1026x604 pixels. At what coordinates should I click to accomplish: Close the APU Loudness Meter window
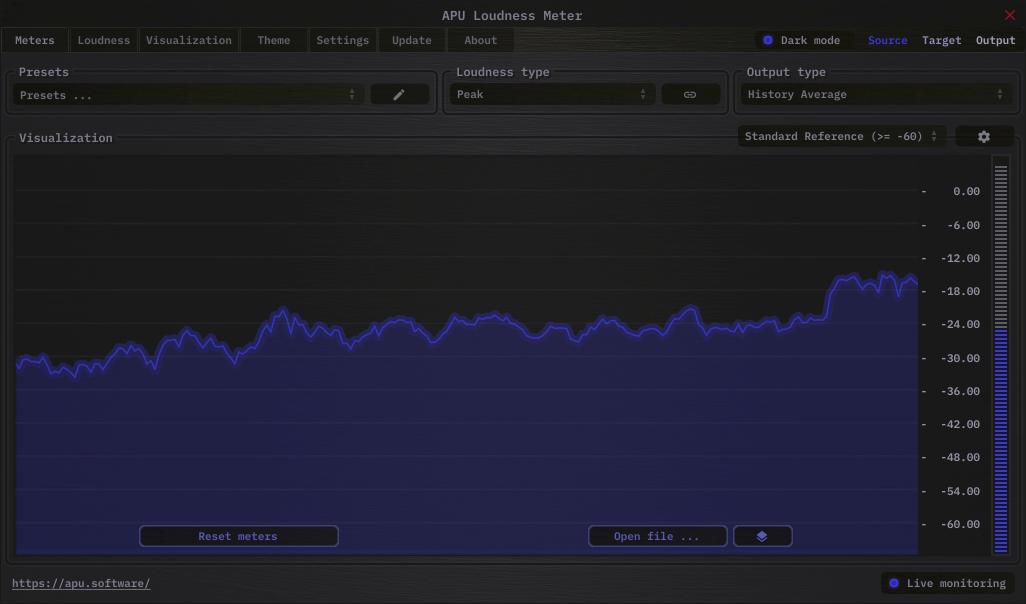click(x=1009, y=15)
